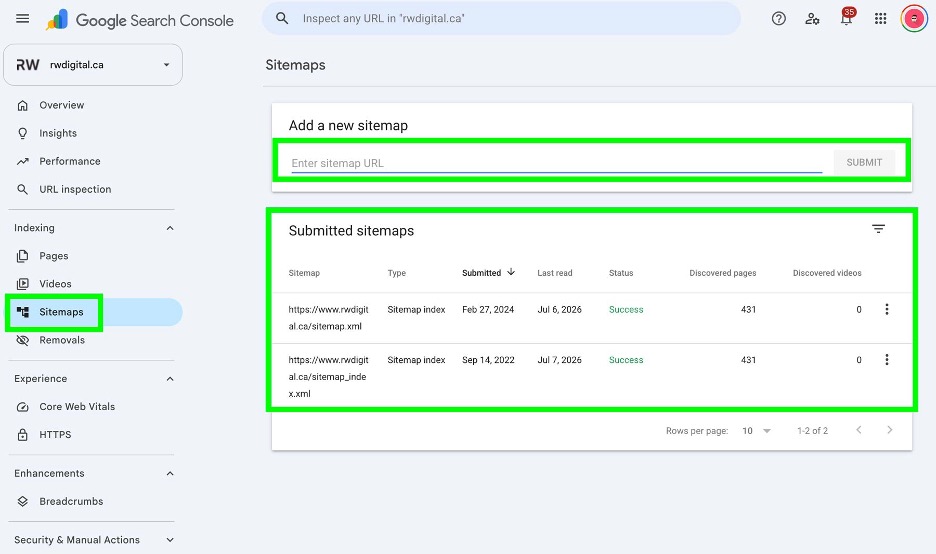Viewport: 936px width, 554px height.
Task: Open Performance report in sidebar
Action: coord(70,161)
